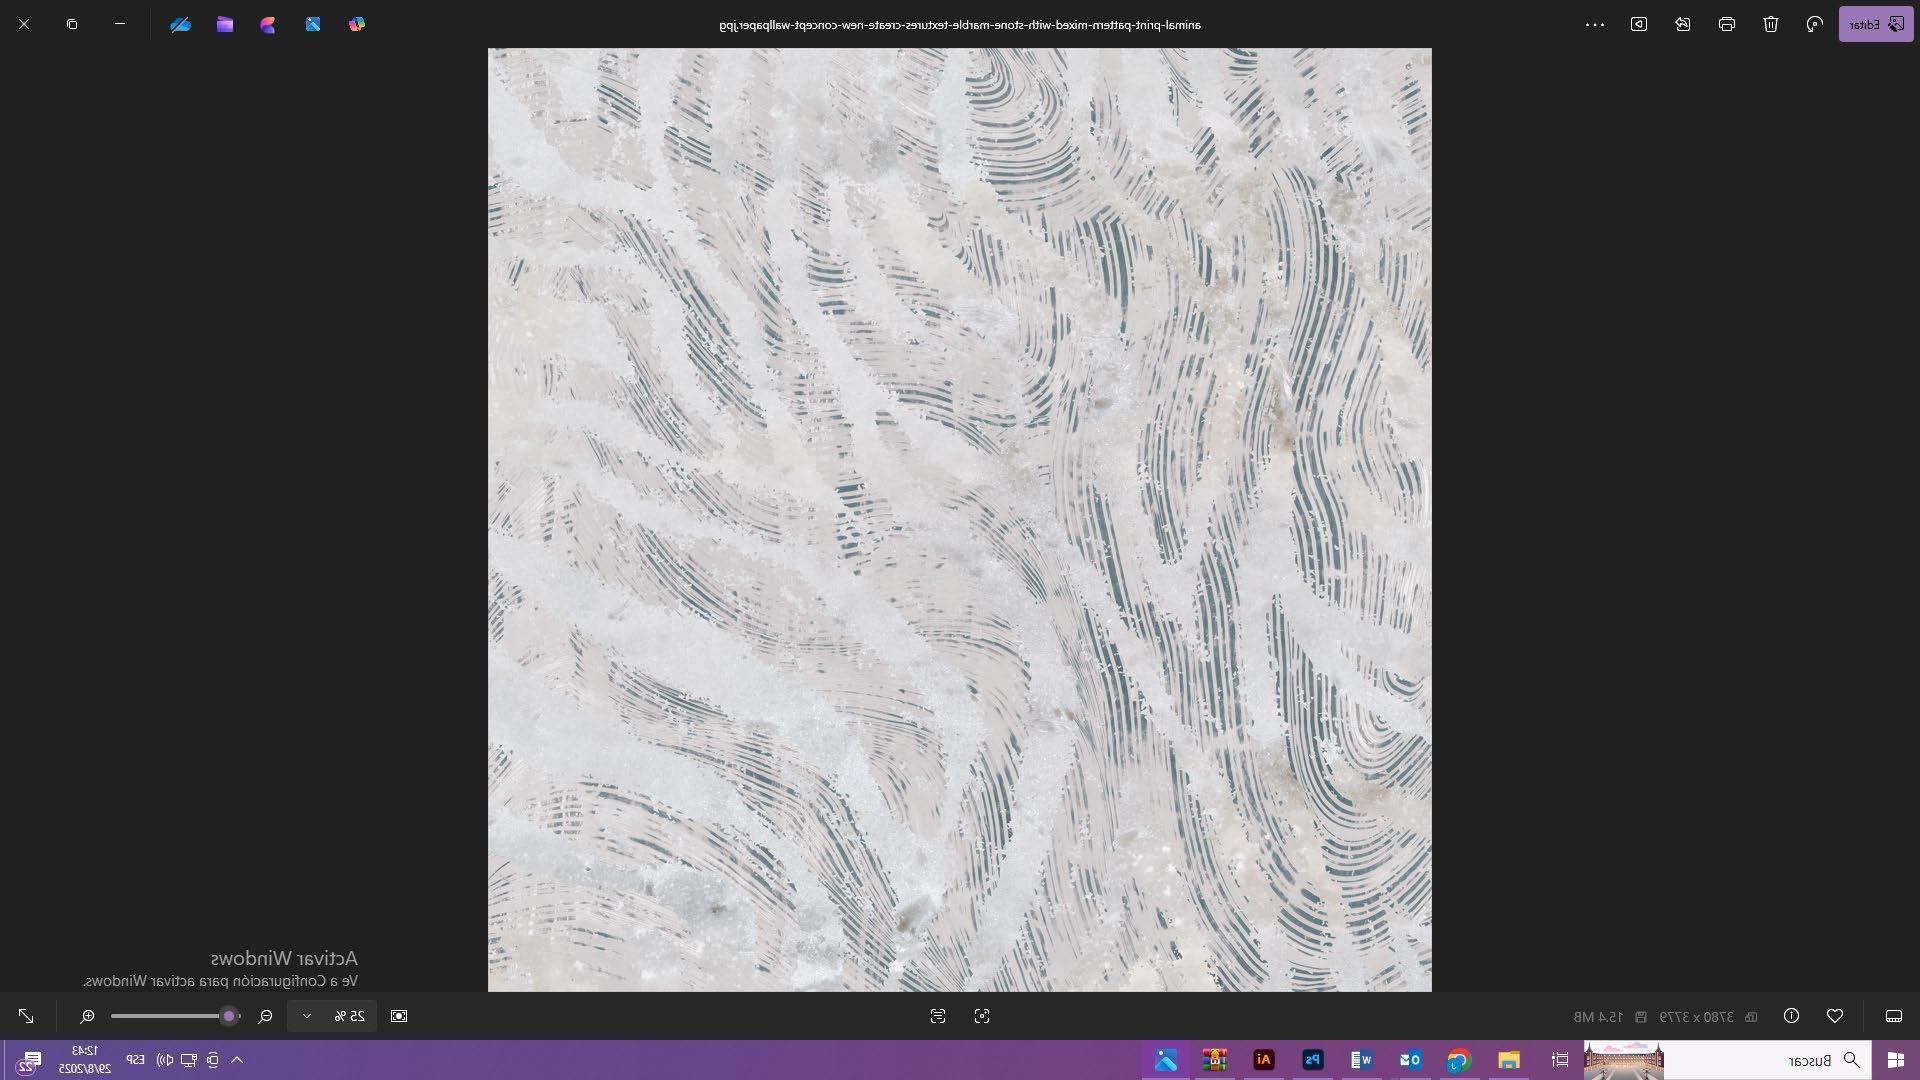Click the zoom in magnifier icon
This screenshot has width=1920, height=1080.
[88, 1016]
